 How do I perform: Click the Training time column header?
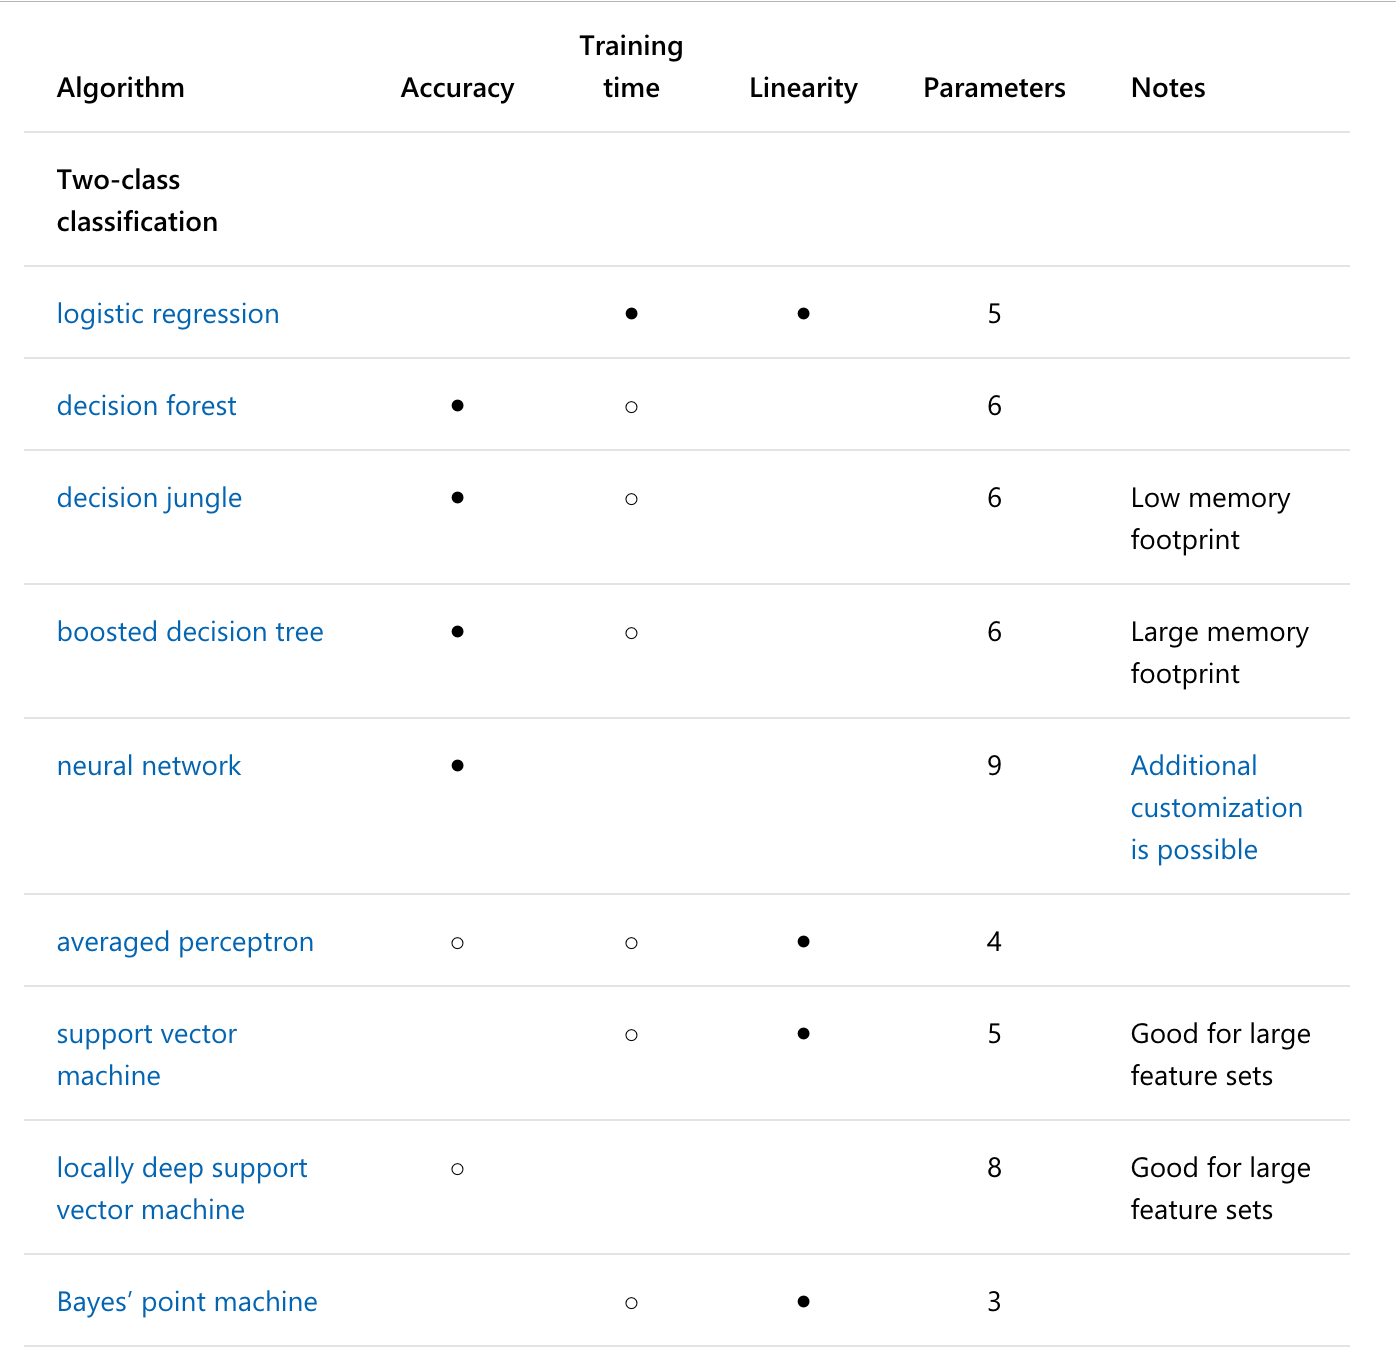(631, 67)
